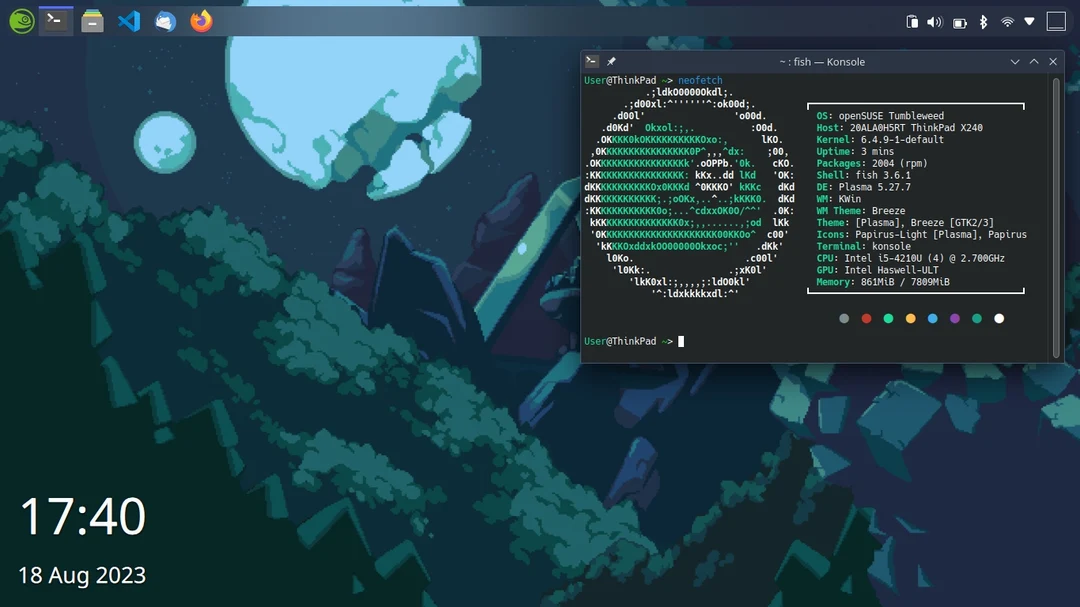Select the Wi-Fi network tray icon
This screenshot has width=1080, height=607.
click(1007, 20)
